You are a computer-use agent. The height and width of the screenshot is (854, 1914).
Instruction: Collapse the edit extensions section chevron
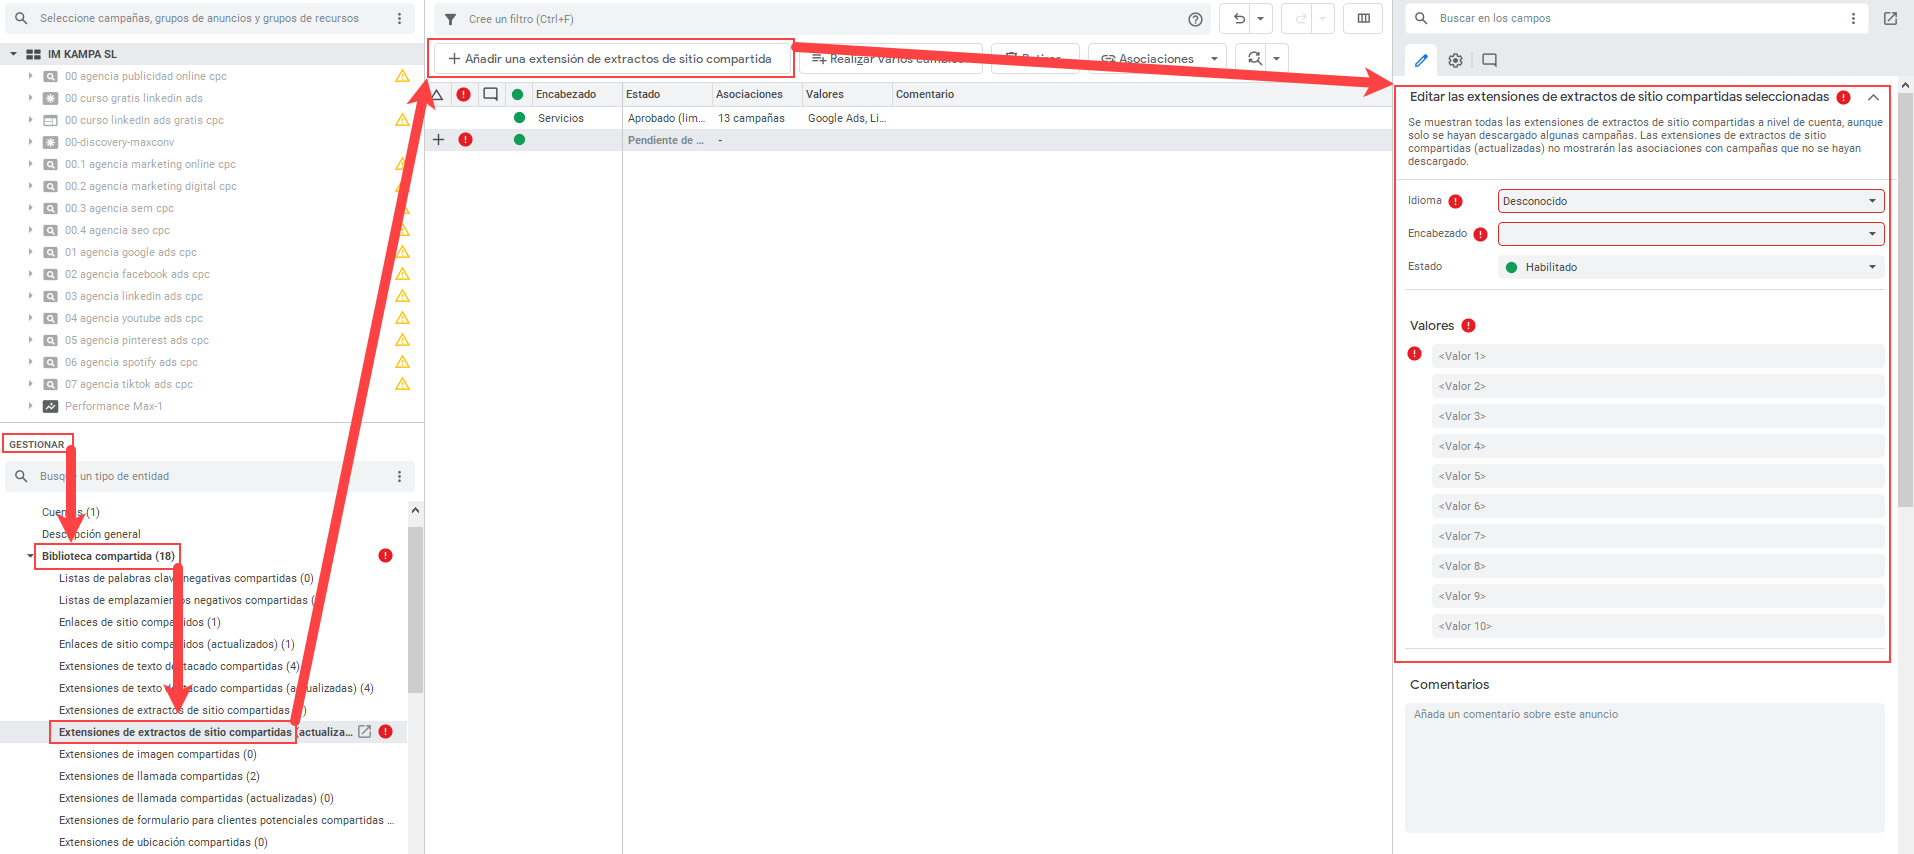click(1873, 97)
